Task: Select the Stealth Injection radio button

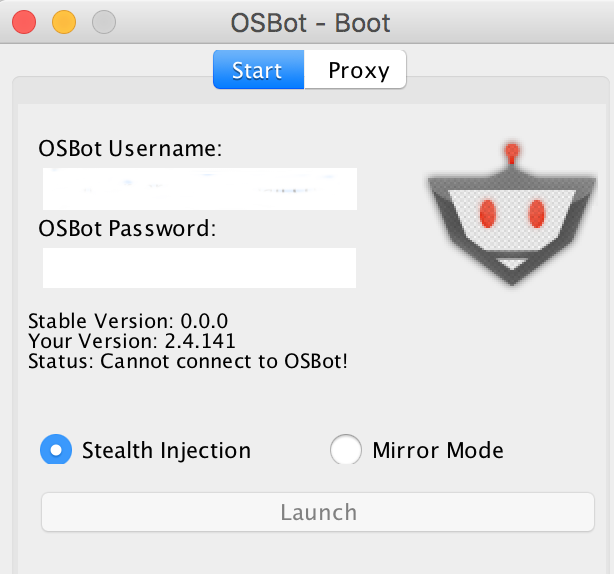Action: [x=56, y=450]
